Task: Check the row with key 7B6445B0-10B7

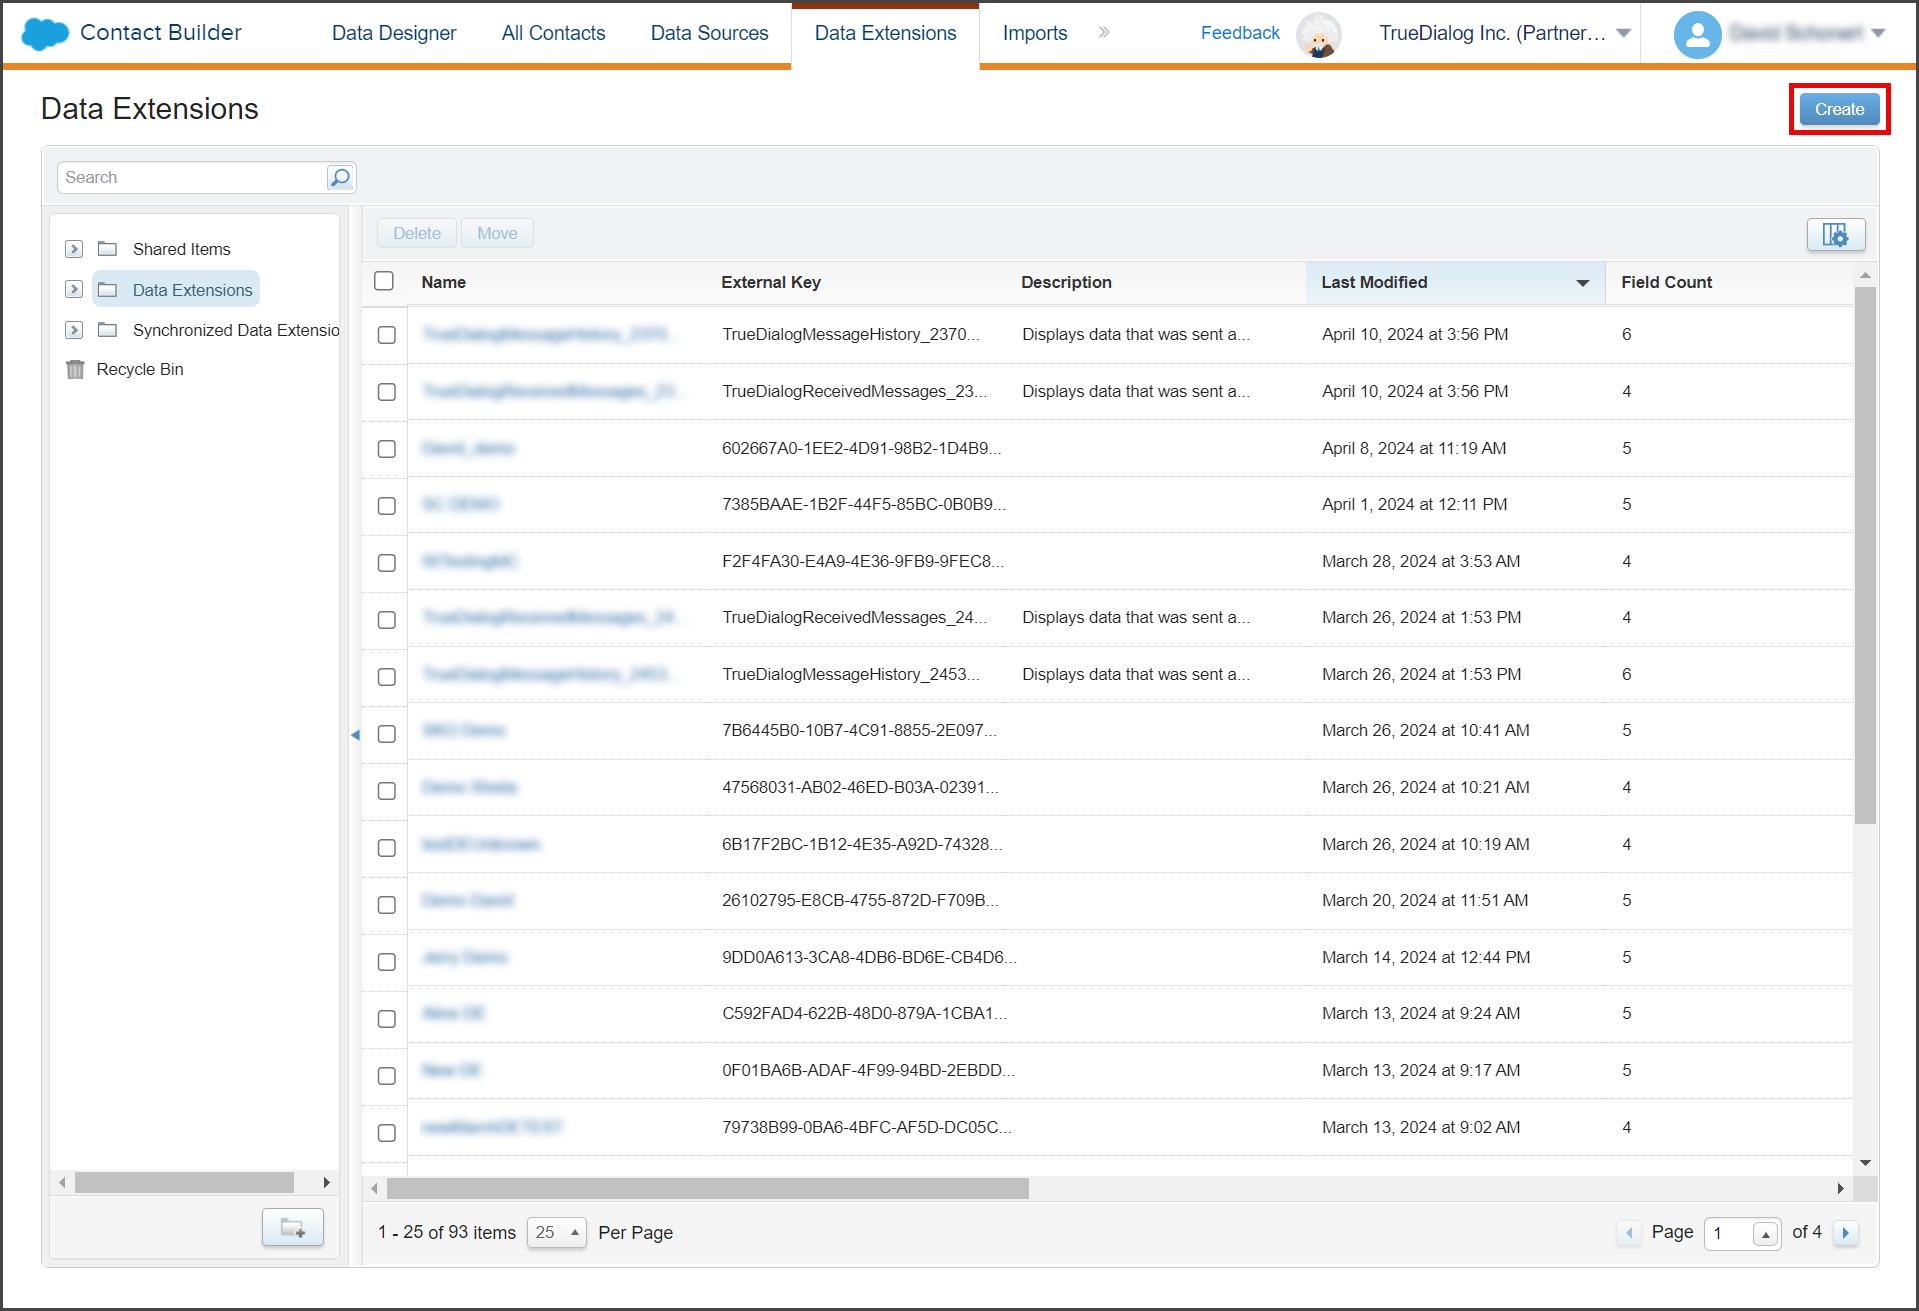Action: pos(386,734)
